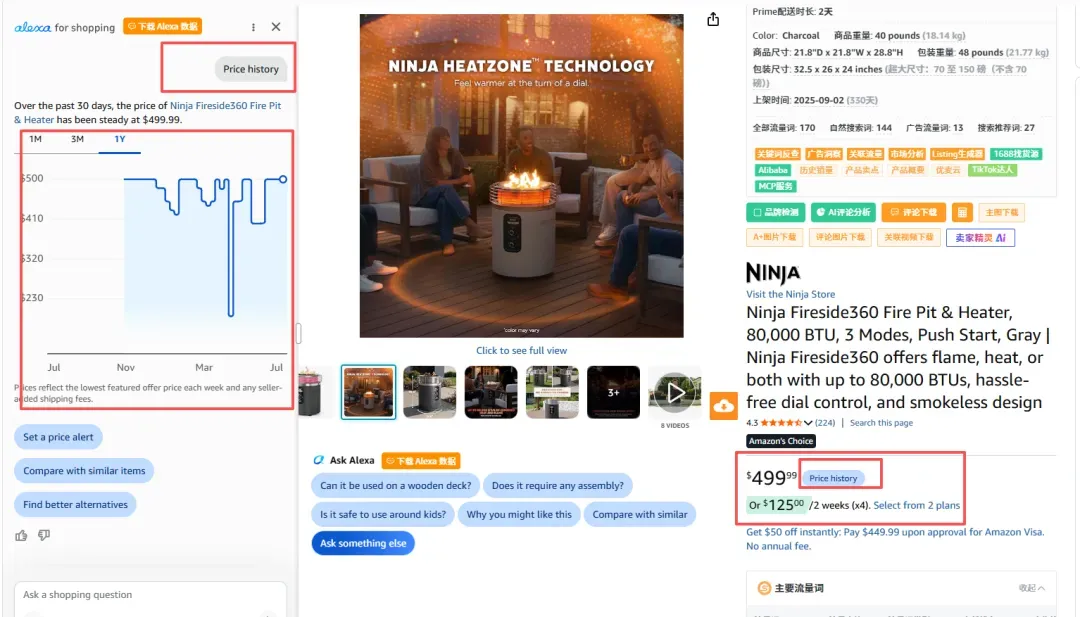
Task: Play the product videos thumbnail
Action: tap(675, 392)
